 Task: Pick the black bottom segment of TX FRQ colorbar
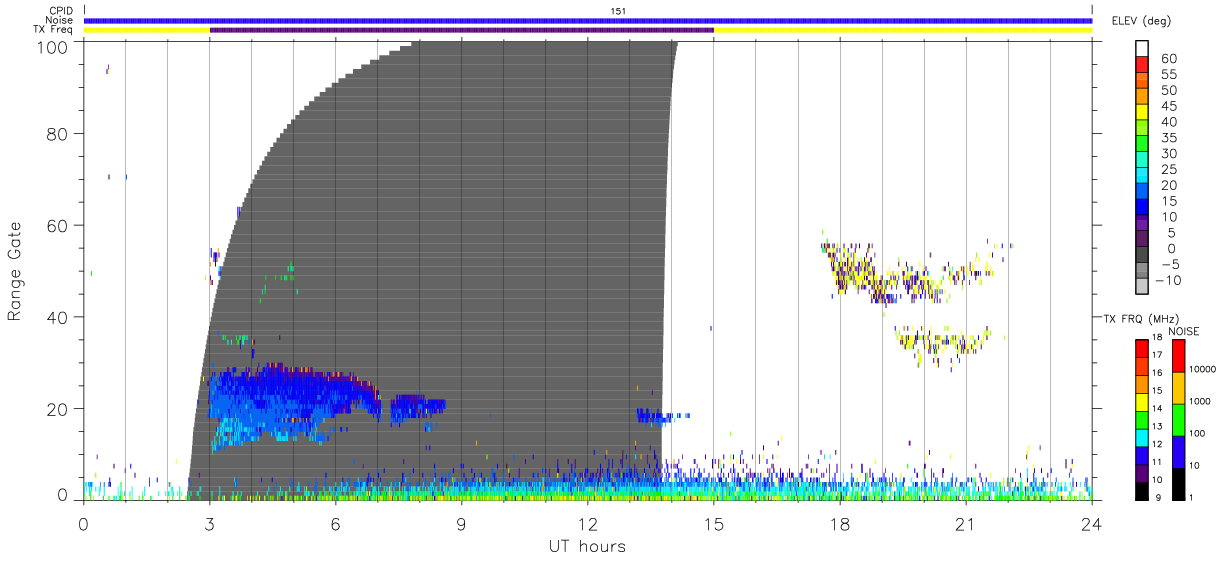[1141, 490]
